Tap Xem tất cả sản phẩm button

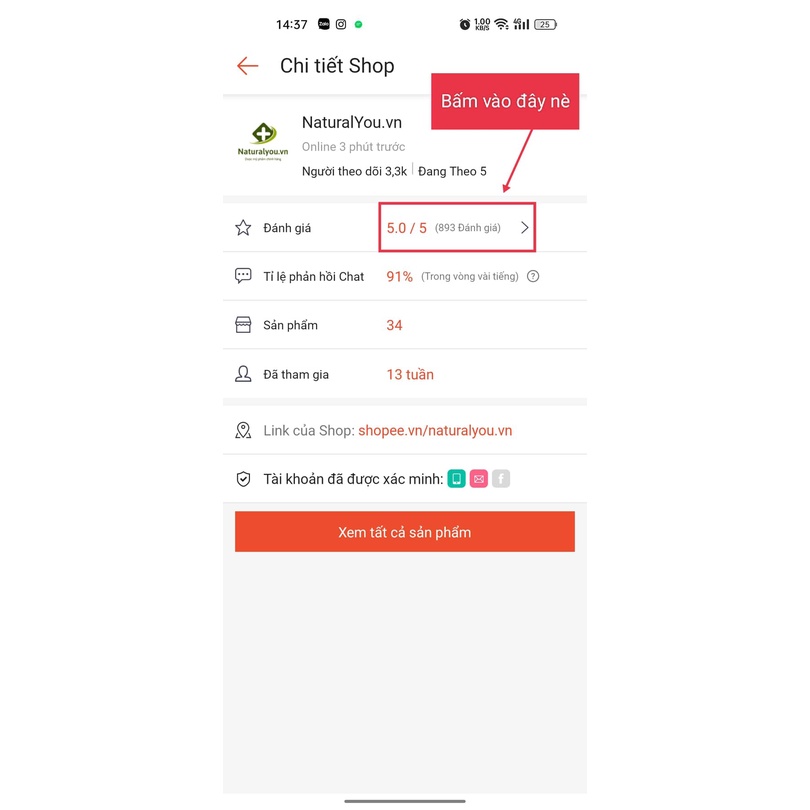(404, 532)
